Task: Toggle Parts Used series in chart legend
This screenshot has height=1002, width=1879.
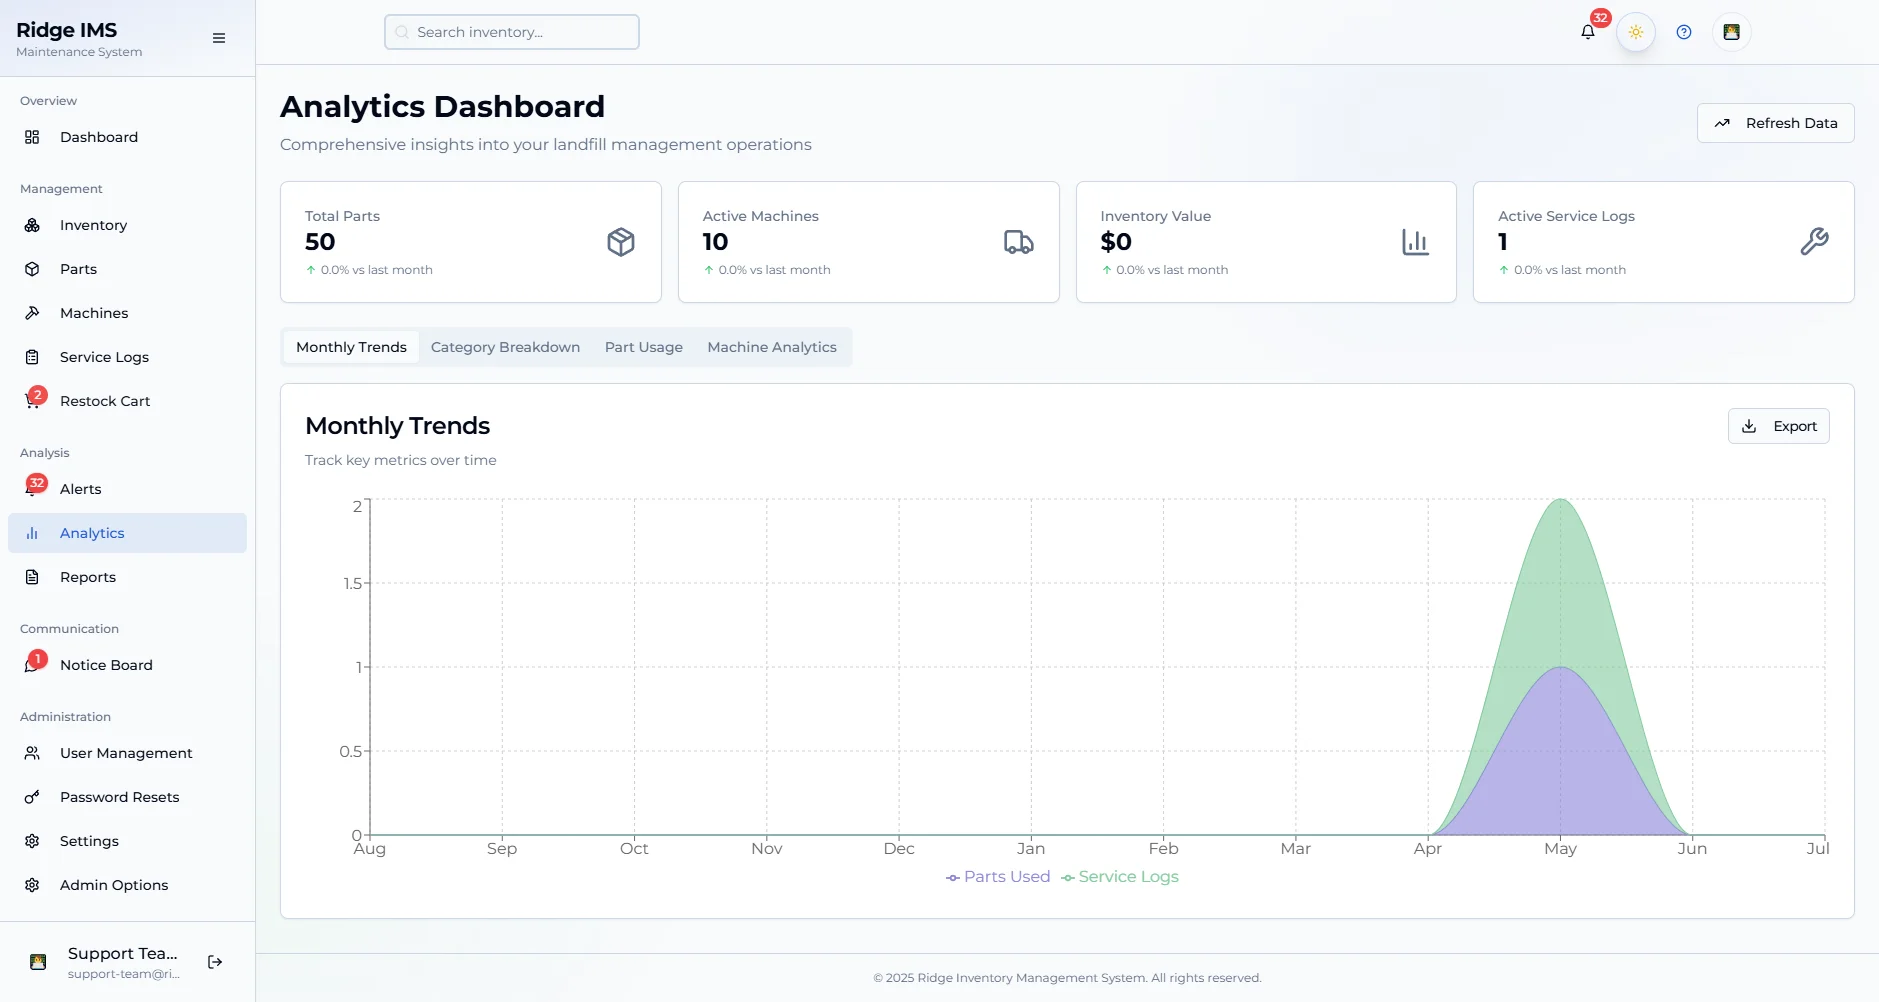Action: coord(998,877)
